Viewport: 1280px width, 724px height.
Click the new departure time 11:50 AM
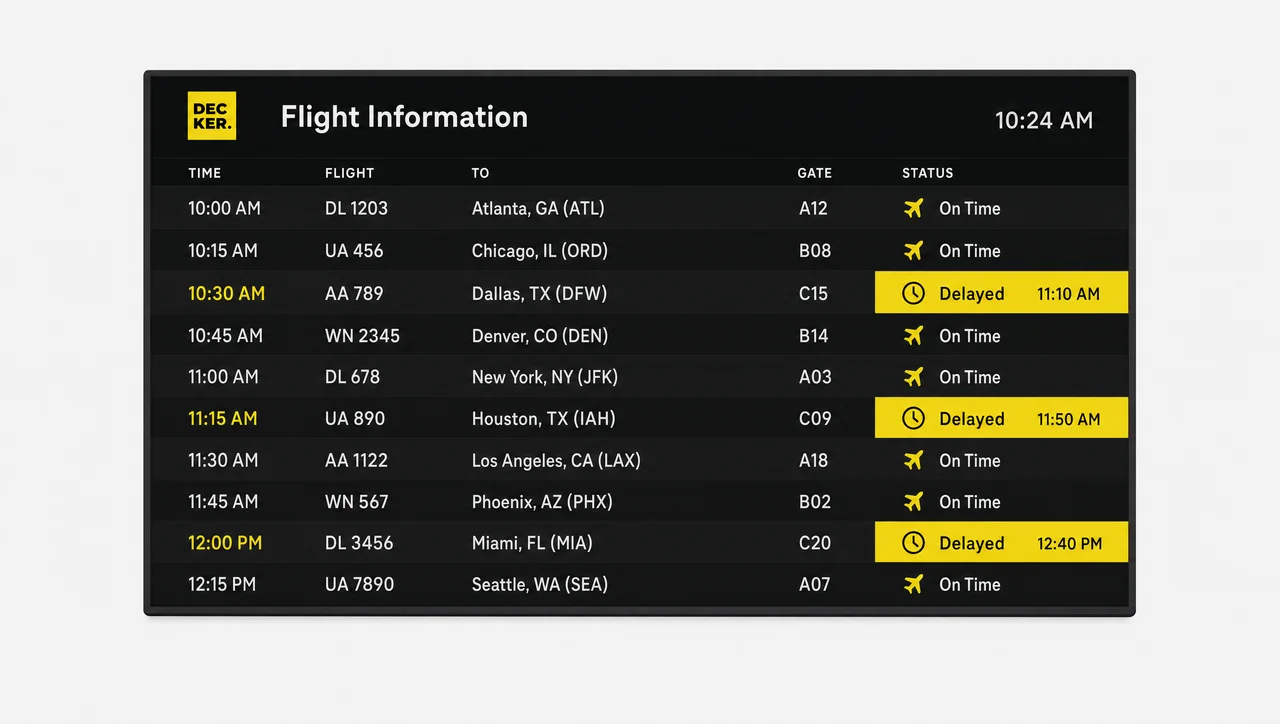1069,419
